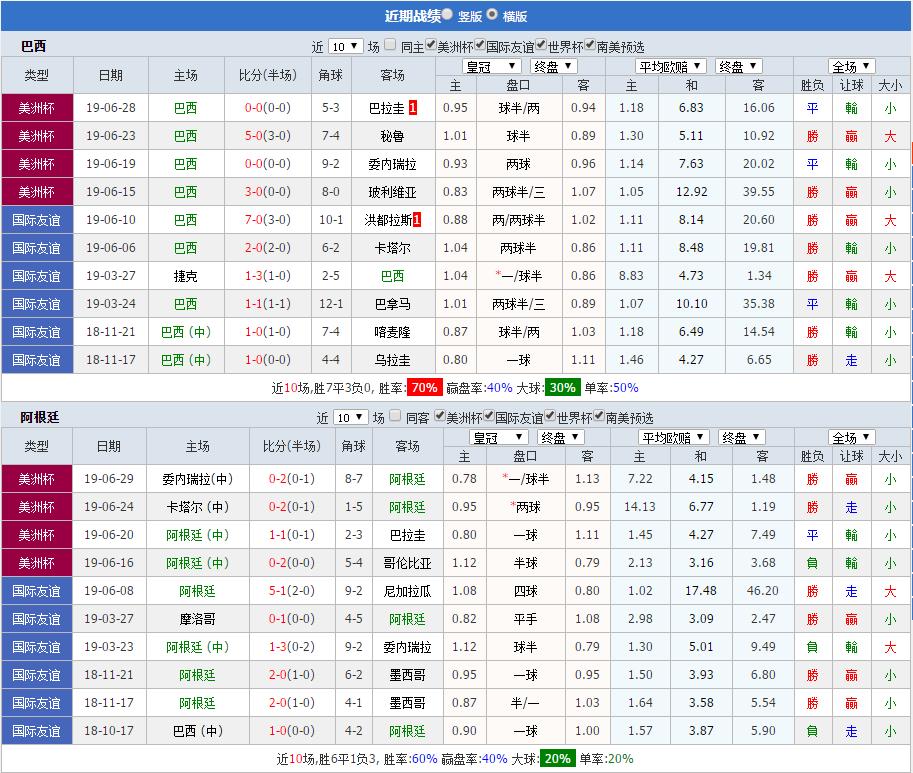Toggle 同主 checkbox in Brazil section
Image resolution: width=913 pixels, height=773 pixels.
click(x=390, y=45)
